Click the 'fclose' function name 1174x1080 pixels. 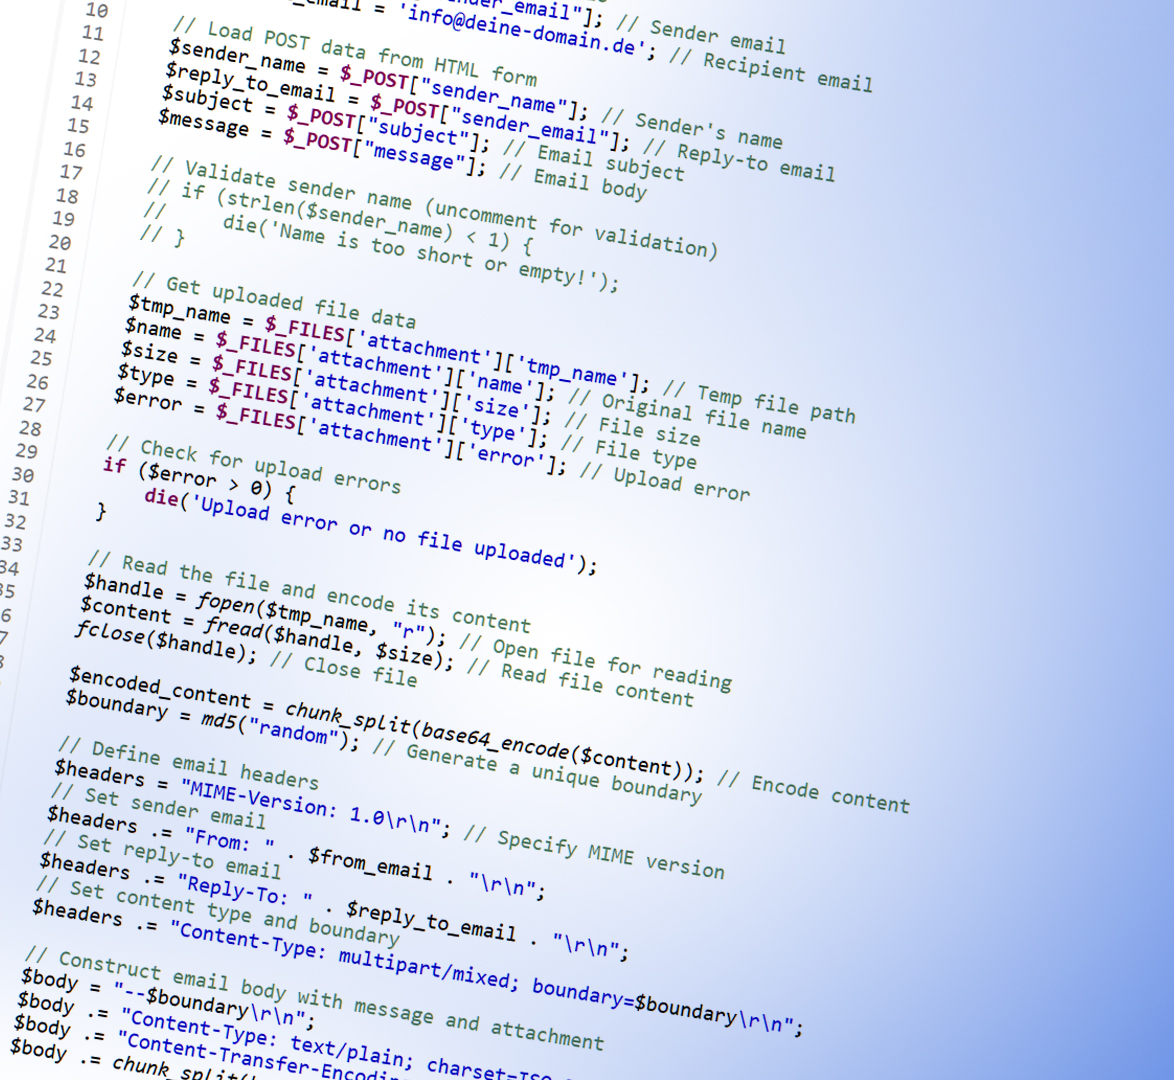[109, 633]
